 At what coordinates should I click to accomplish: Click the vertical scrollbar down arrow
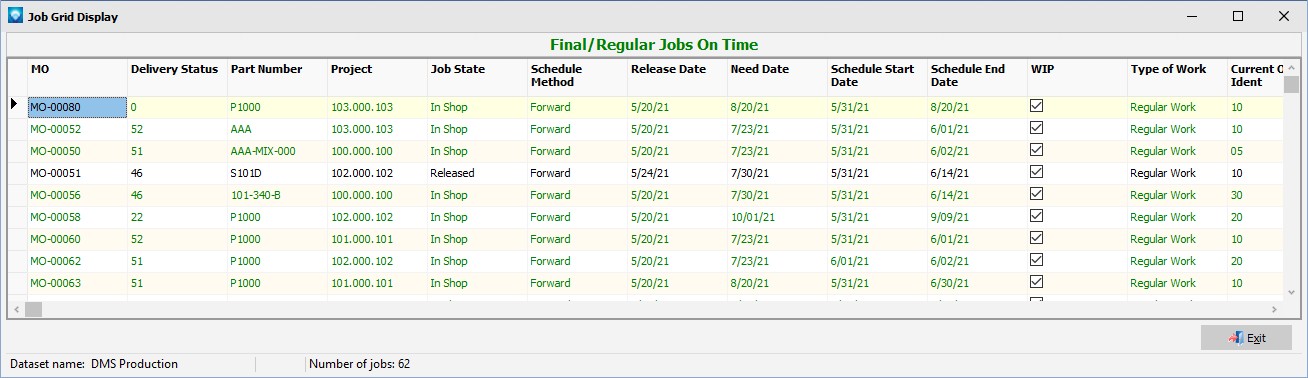click(1291, 292)
